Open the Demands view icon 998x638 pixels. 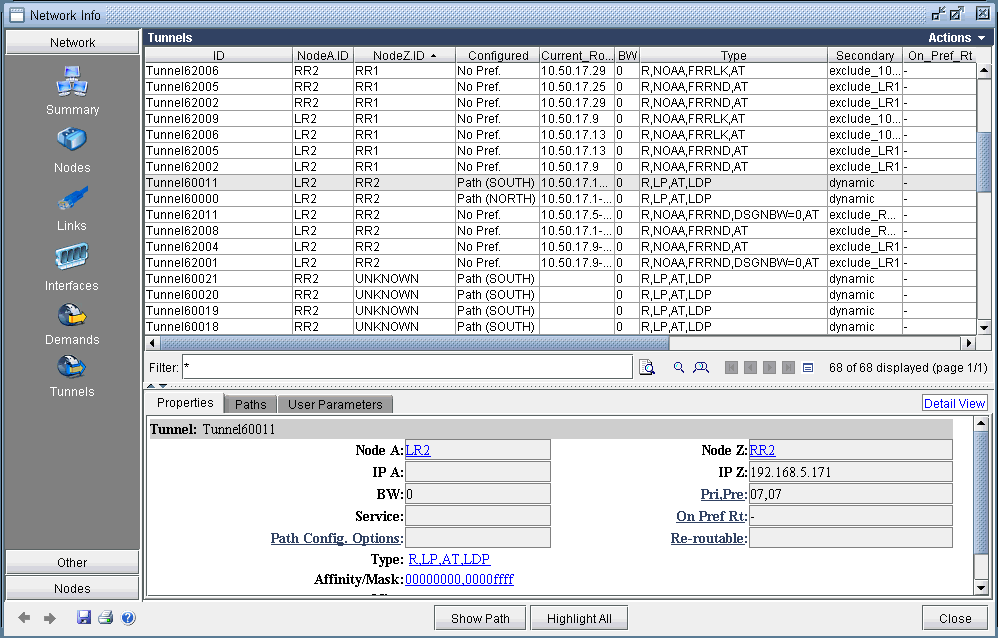click(x=72, y=315)
